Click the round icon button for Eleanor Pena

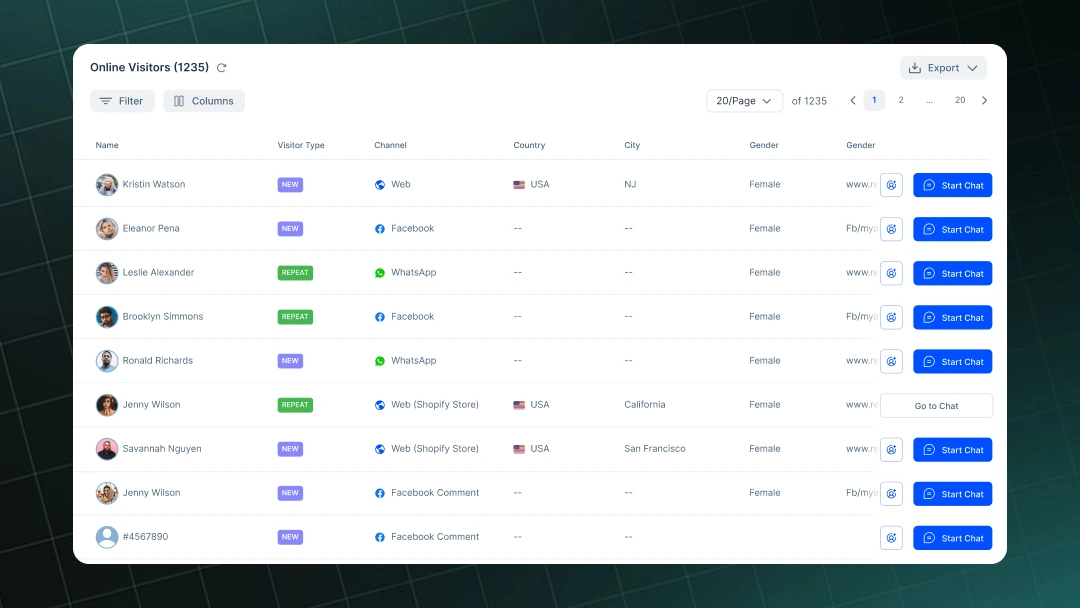(x=891, y=229)
